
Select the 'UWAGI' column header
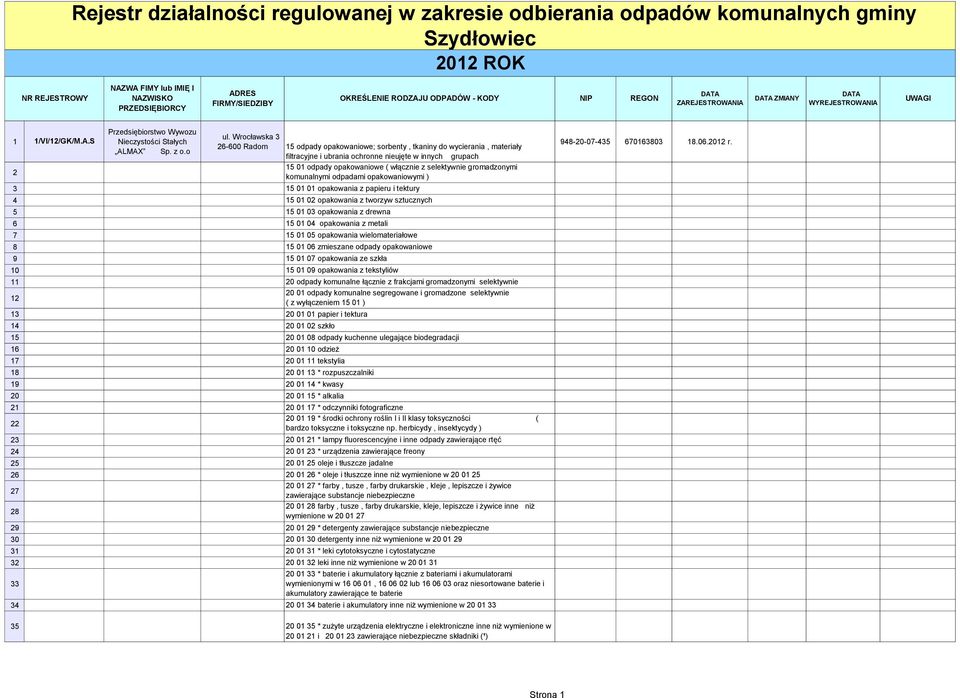918,98
